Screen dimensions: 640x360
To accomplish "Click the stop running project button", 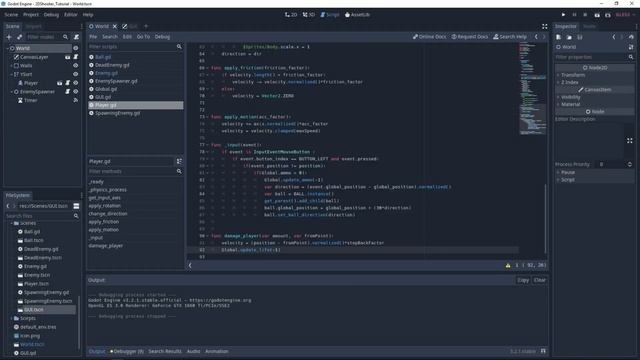I will click(585, 15).
